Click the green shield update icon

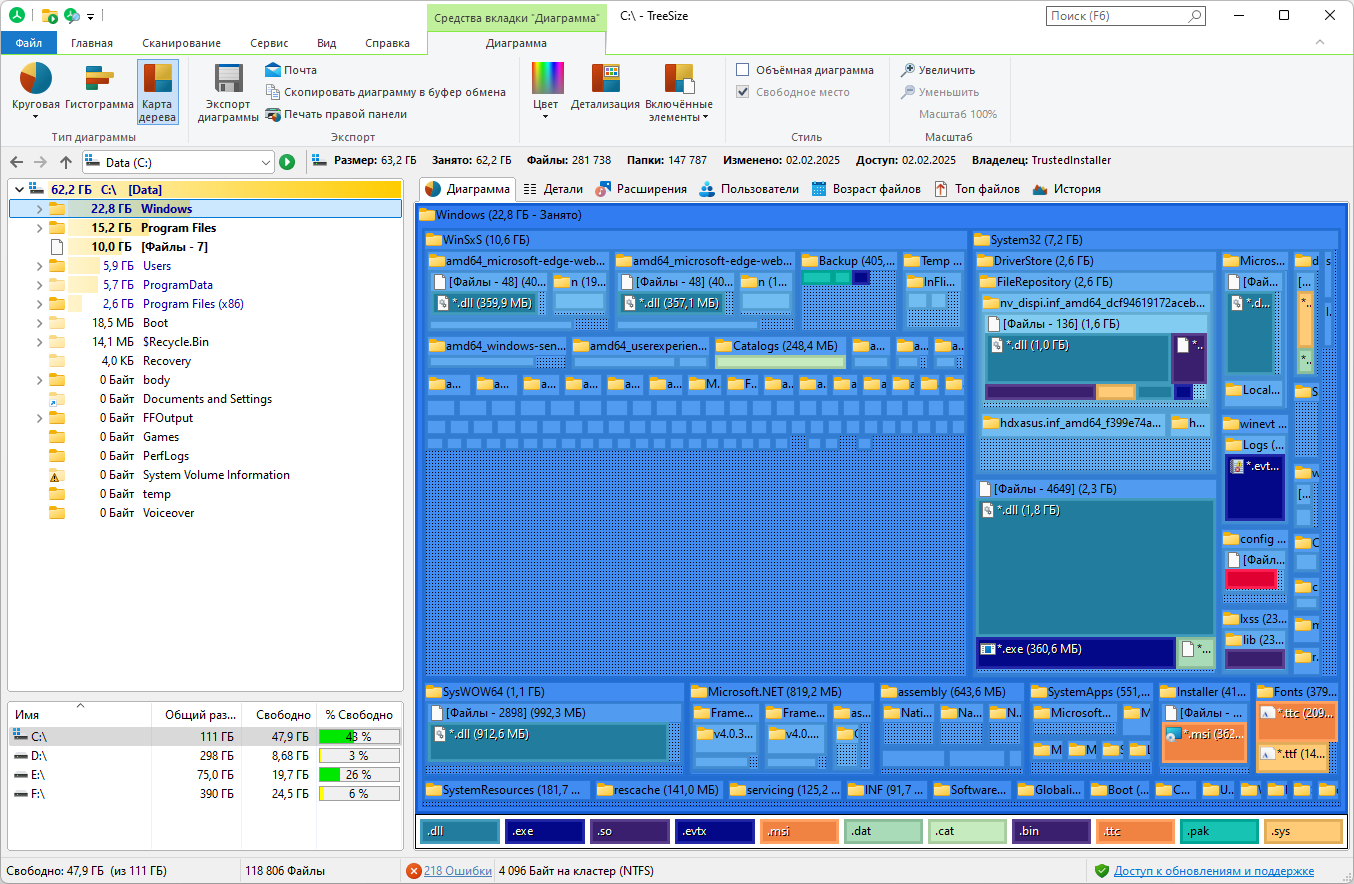click(x=1102, y=871)
